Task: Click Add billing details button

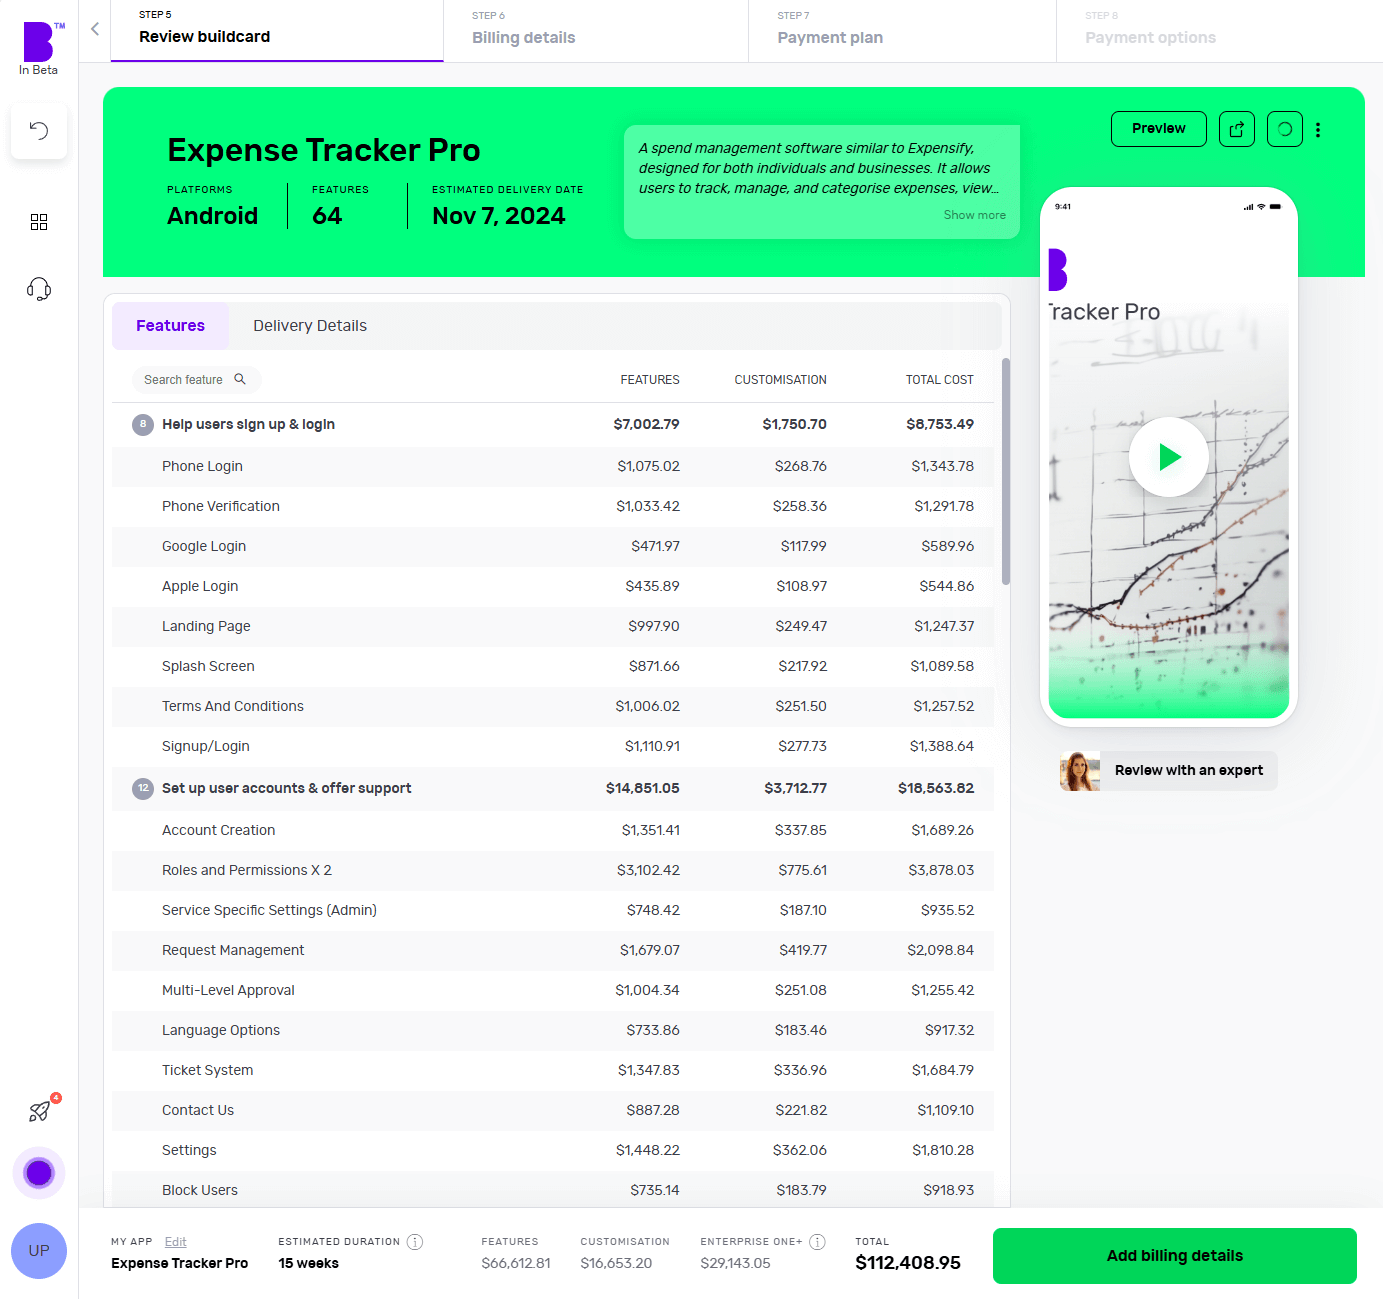Action: (x=1175, y=1256)
